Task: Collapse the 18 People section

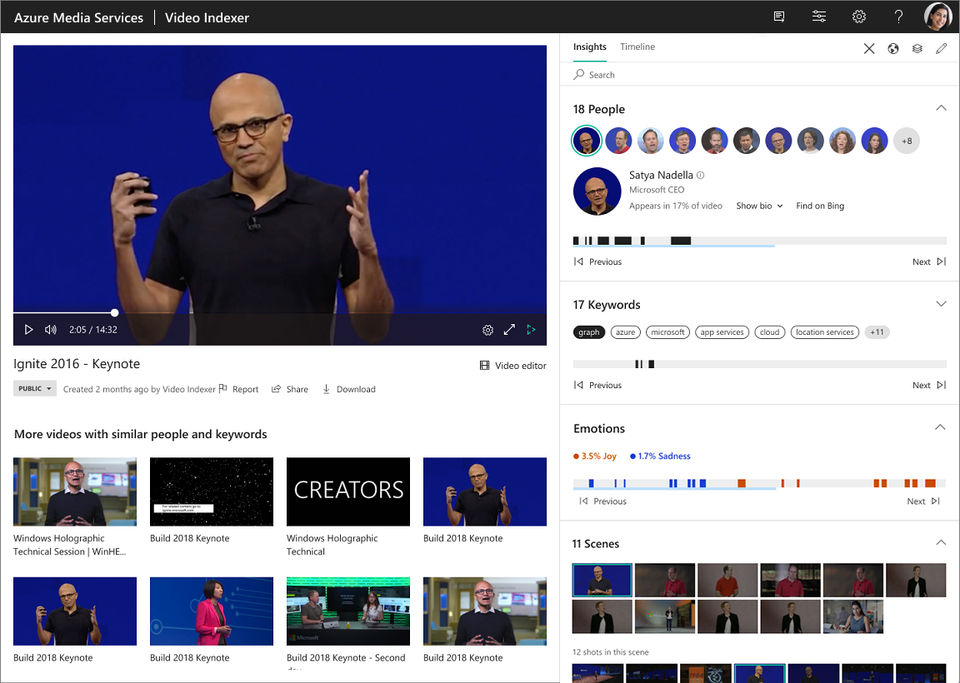Action: (x=940, y=108)
